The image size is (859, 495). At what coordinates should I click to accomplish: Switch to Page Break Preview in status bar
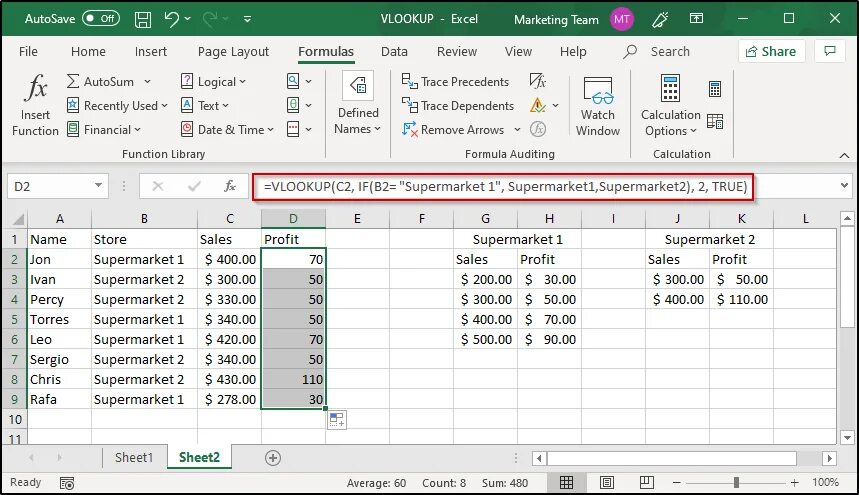(x=646, y=482)
